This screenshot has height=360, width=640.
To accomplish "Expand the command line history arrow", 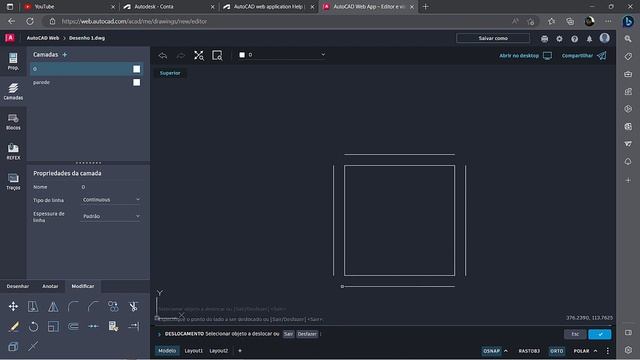I will point(159,334).
